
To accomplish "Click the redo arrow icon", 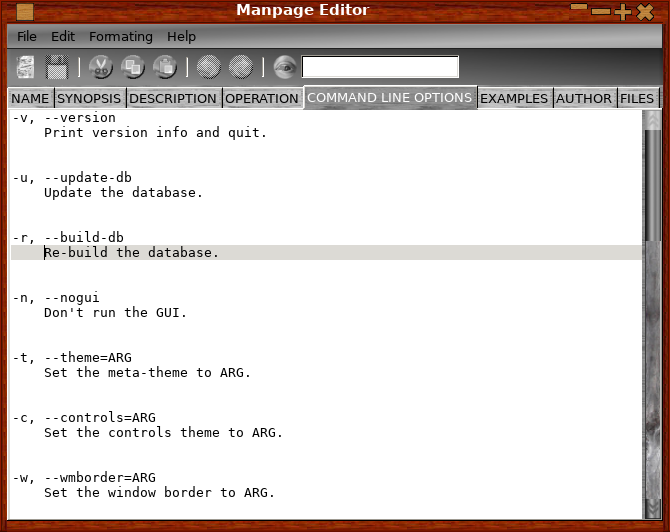I will [x=241, y=67].
